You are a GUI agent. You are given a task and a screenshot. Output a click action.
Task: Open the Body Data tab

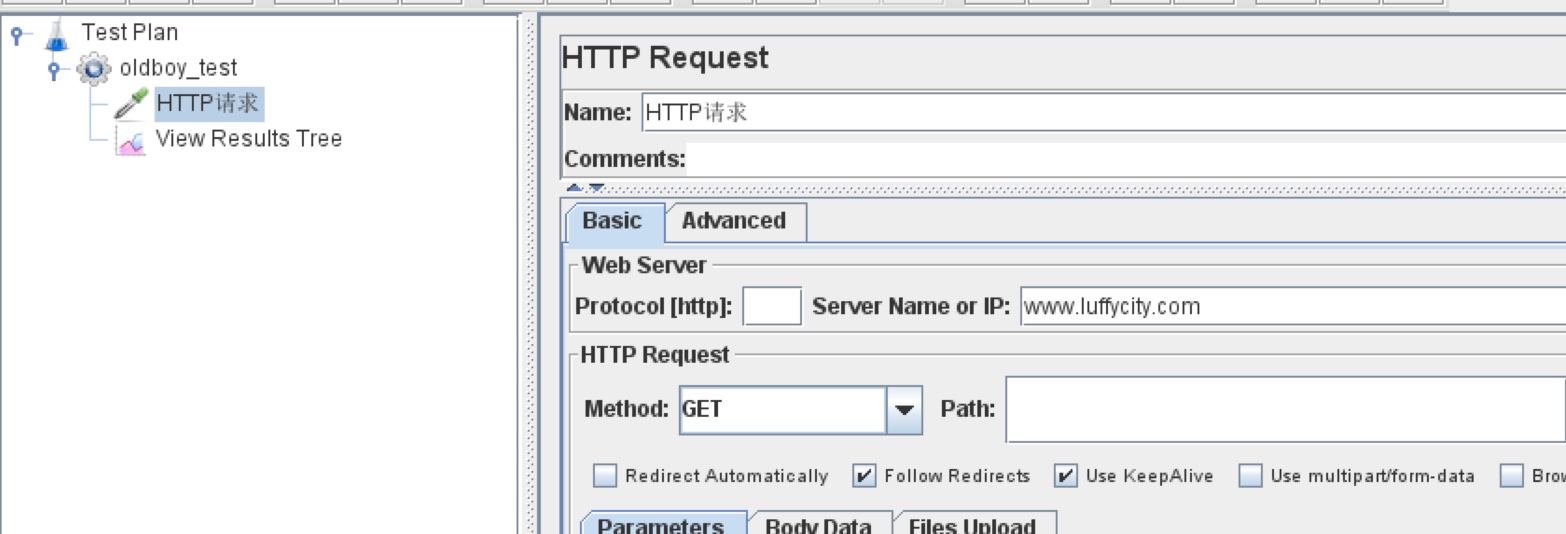tap(818, 526)
